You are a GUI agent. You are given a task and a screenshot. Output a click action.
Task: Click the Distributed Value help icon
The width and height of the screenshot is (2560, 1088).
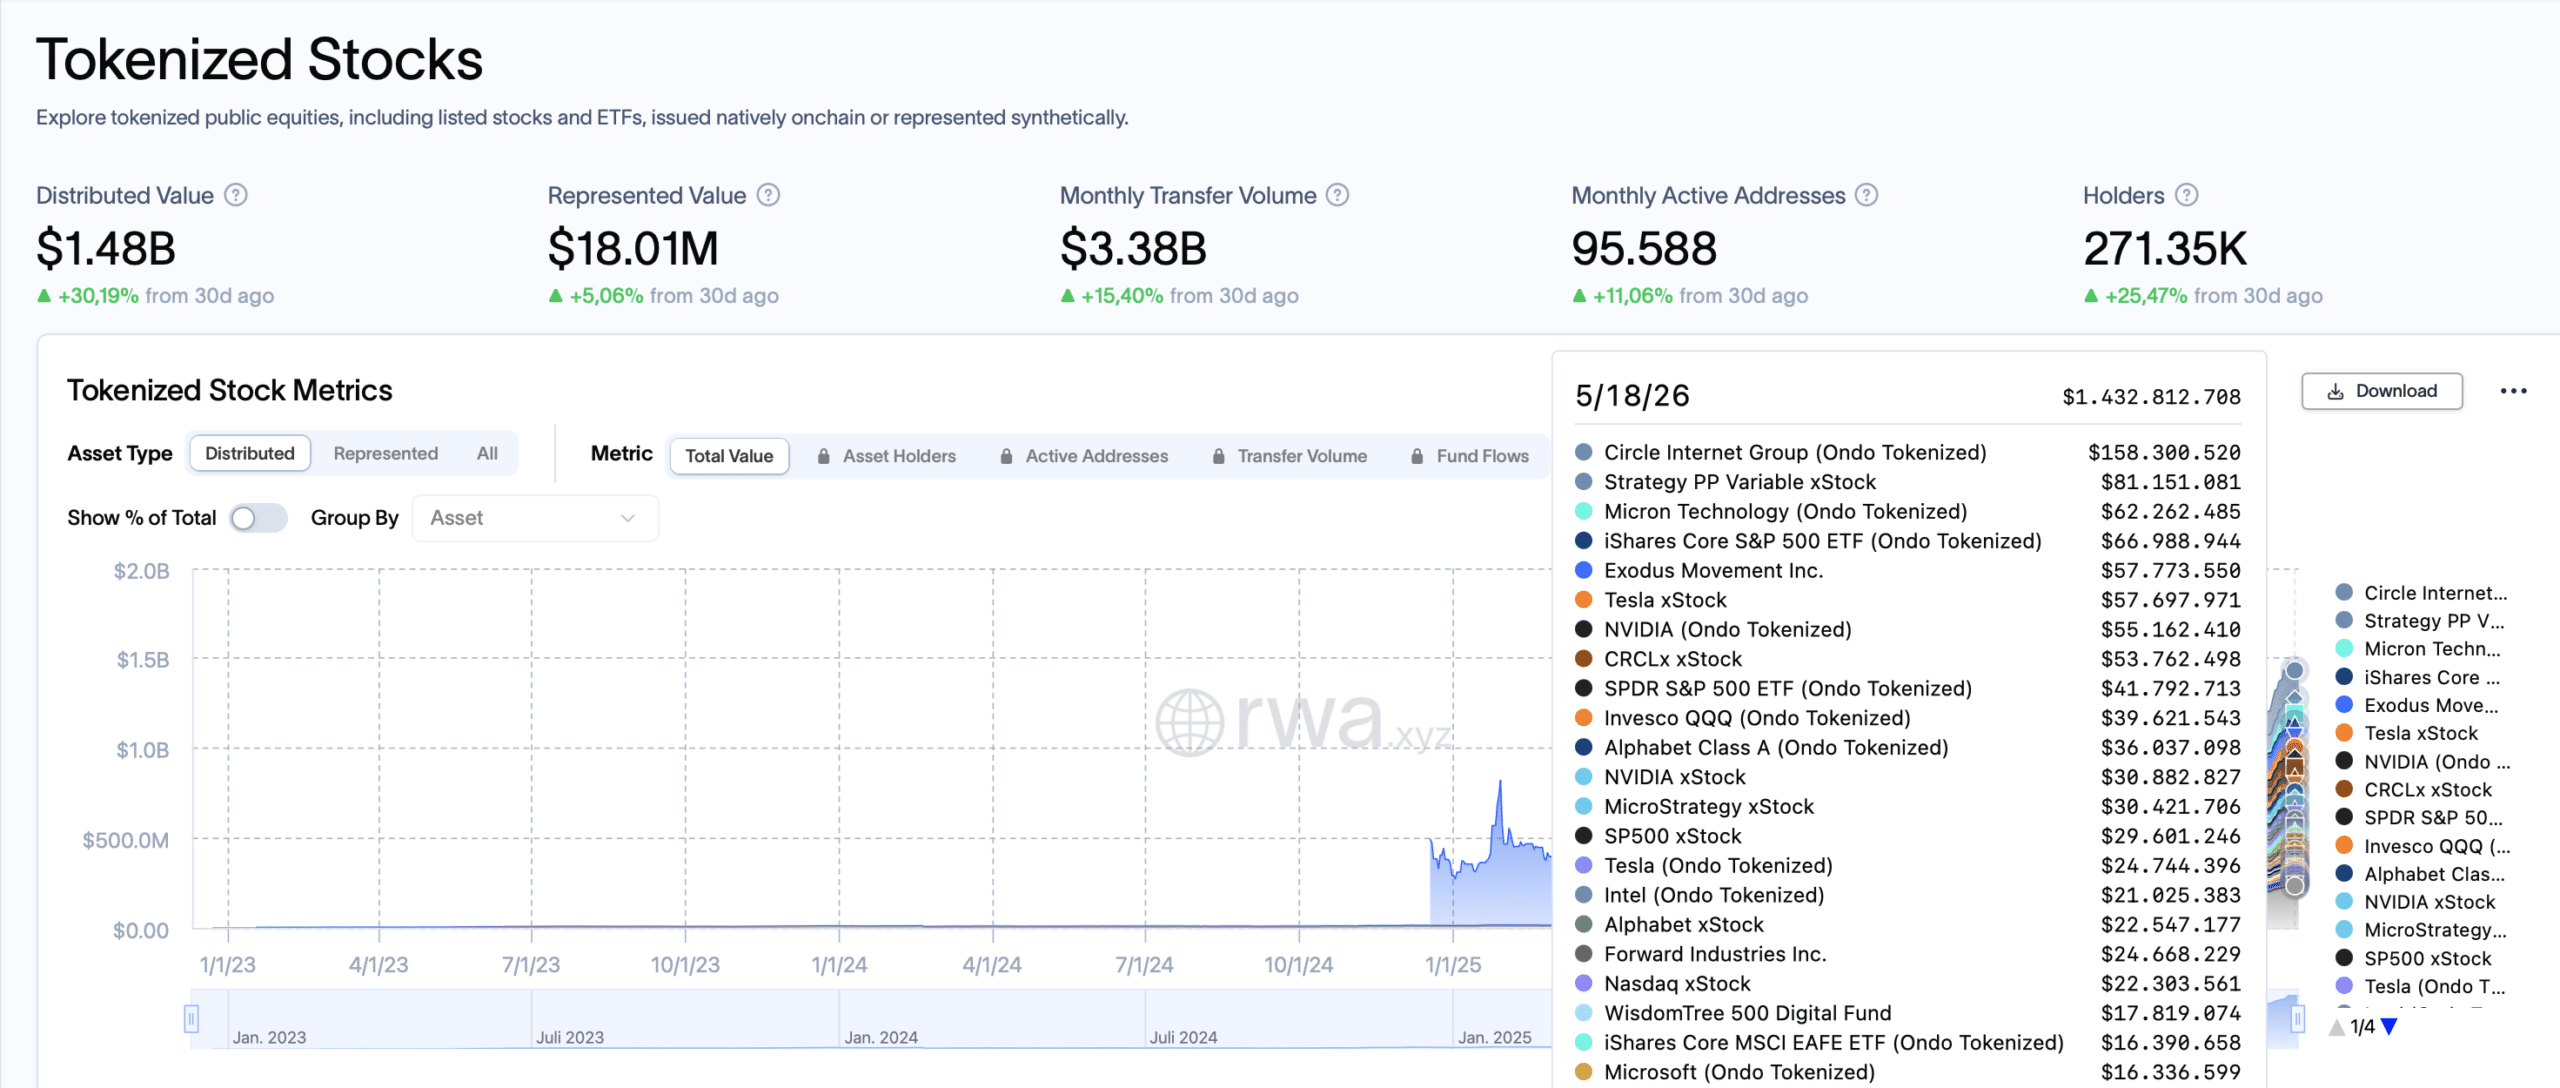pos(236,195)
